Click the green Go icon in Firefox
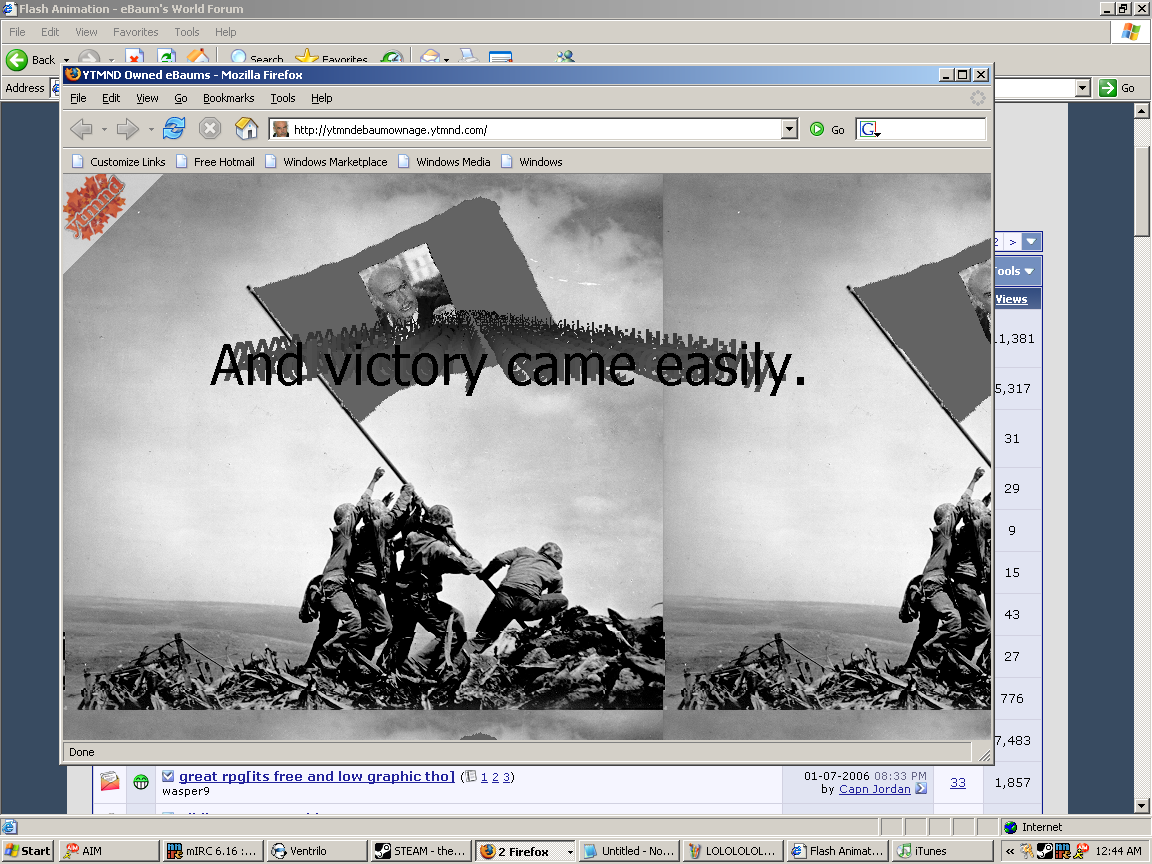This screenshot has width=1152, height=864. [817, 129]
